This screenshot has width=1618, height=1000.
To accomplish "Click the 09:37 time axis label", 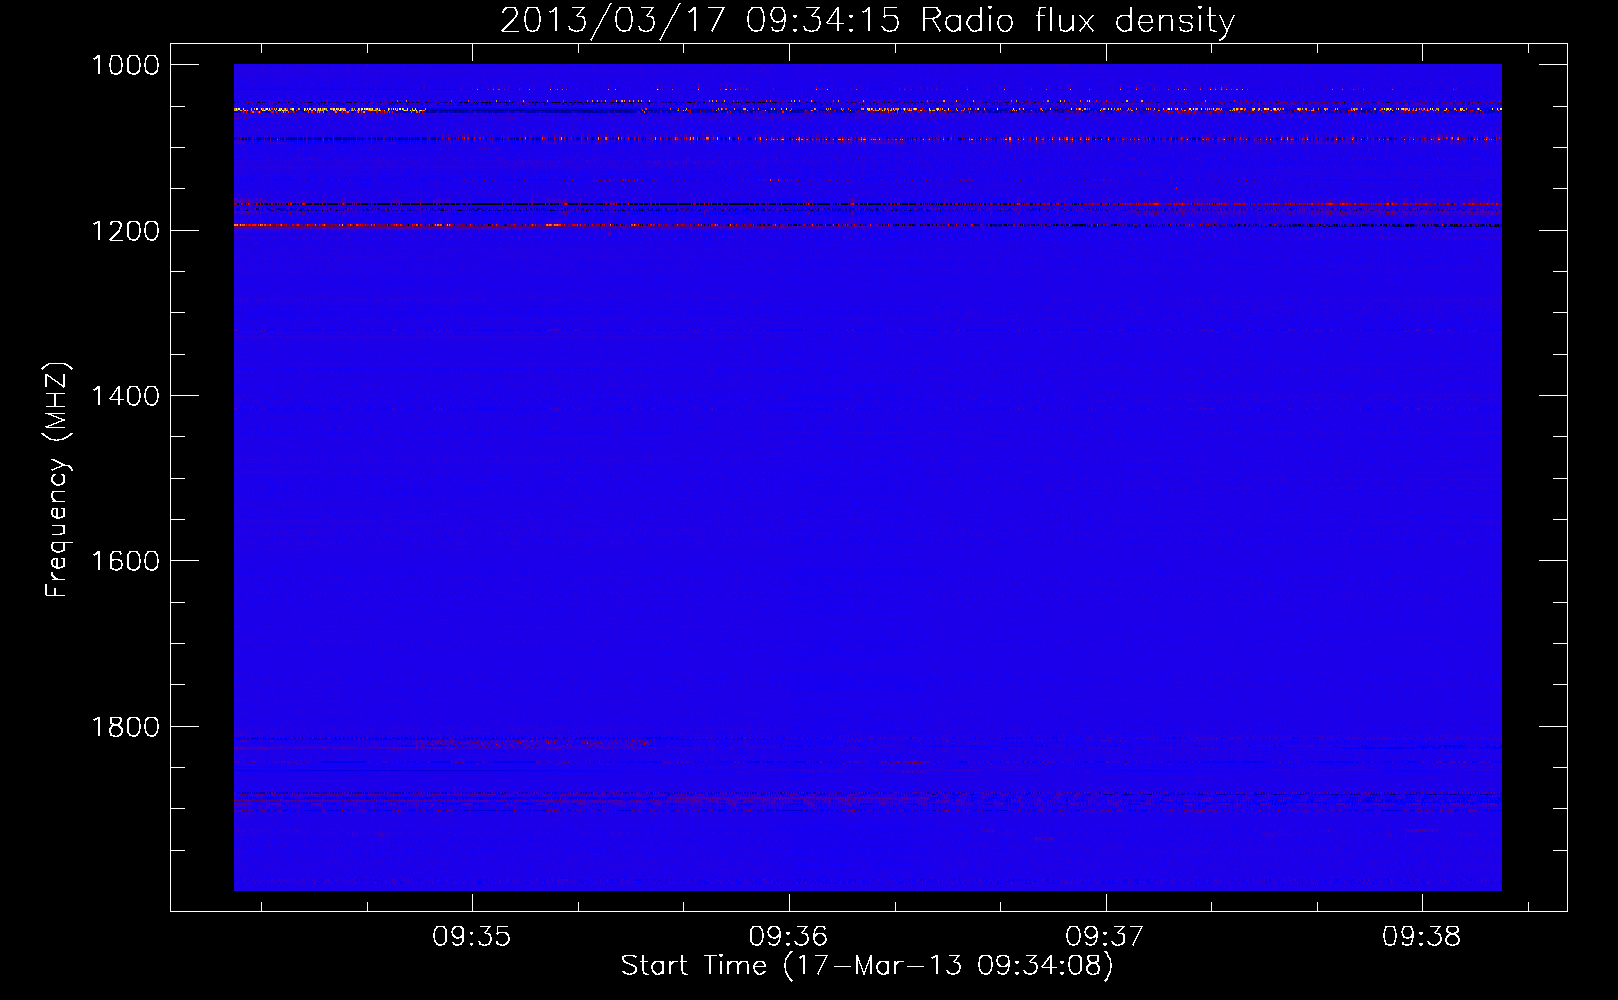I will tap(1105, 937).
